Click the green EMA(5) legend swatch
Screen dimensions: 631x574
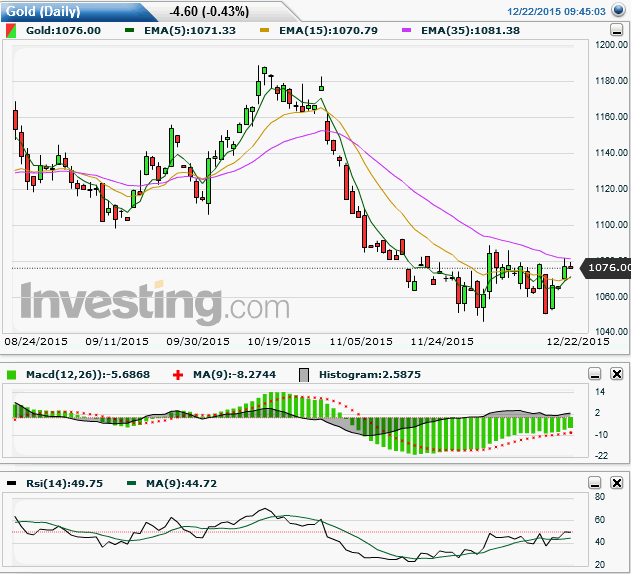click(129, 30)
